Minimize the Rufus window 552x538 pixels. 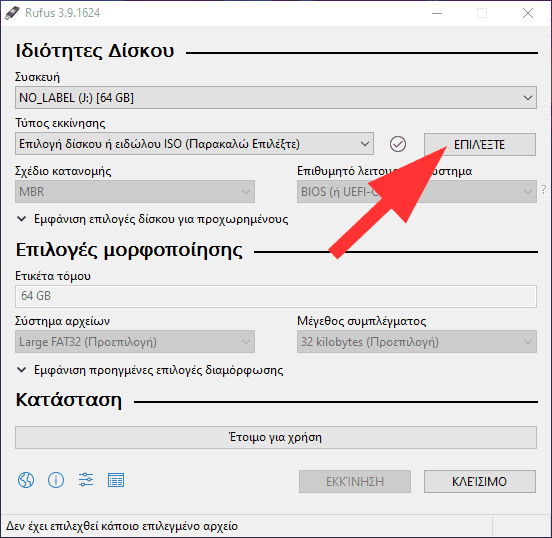[x=437, y=13]
